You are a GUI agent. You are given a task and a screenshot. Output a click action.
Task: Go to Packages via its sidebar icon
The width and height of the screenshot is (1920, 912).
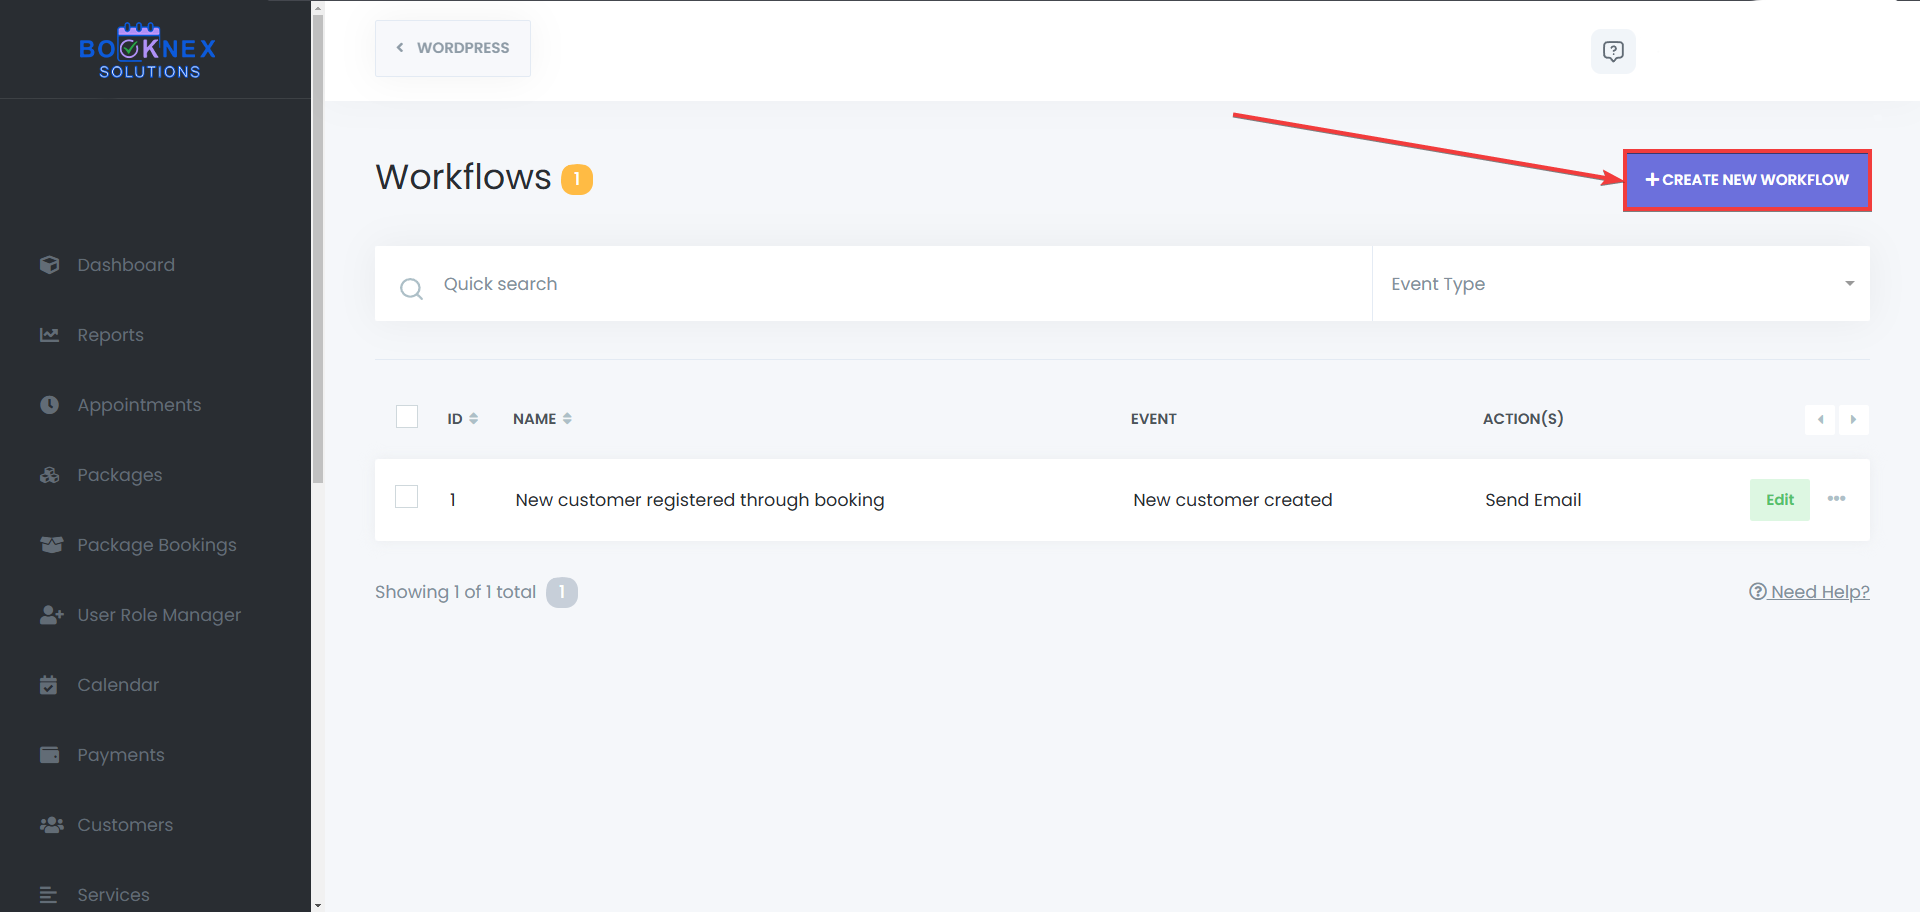pos(51,474)
